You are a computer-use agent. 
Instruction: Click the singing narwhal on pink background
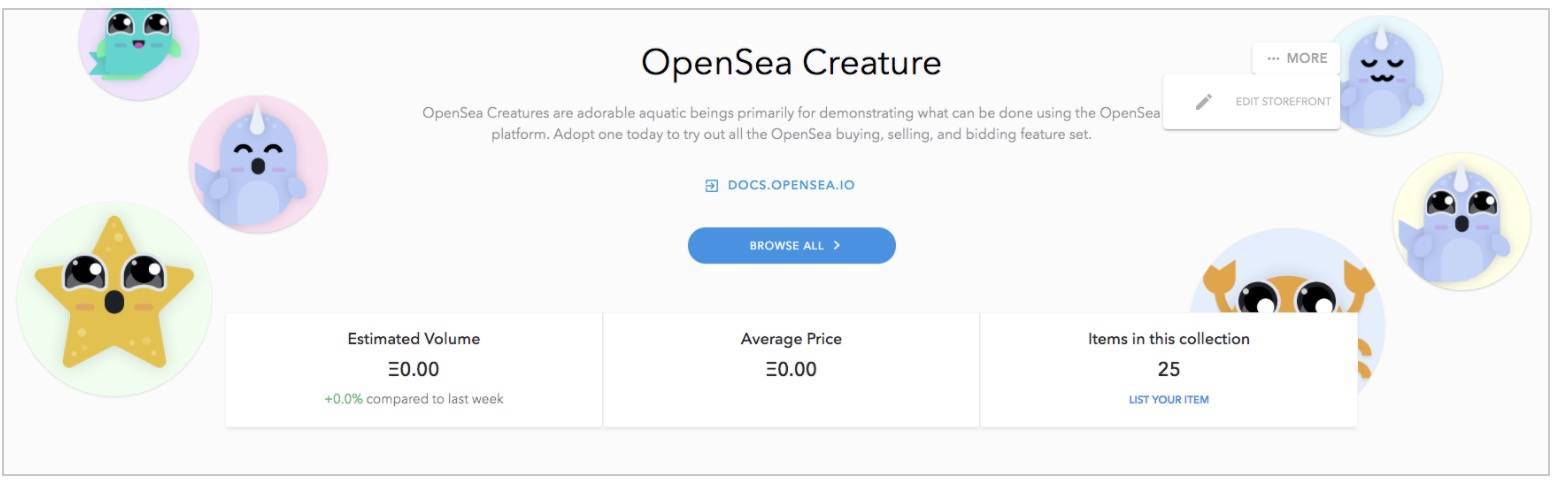point(257,165)
